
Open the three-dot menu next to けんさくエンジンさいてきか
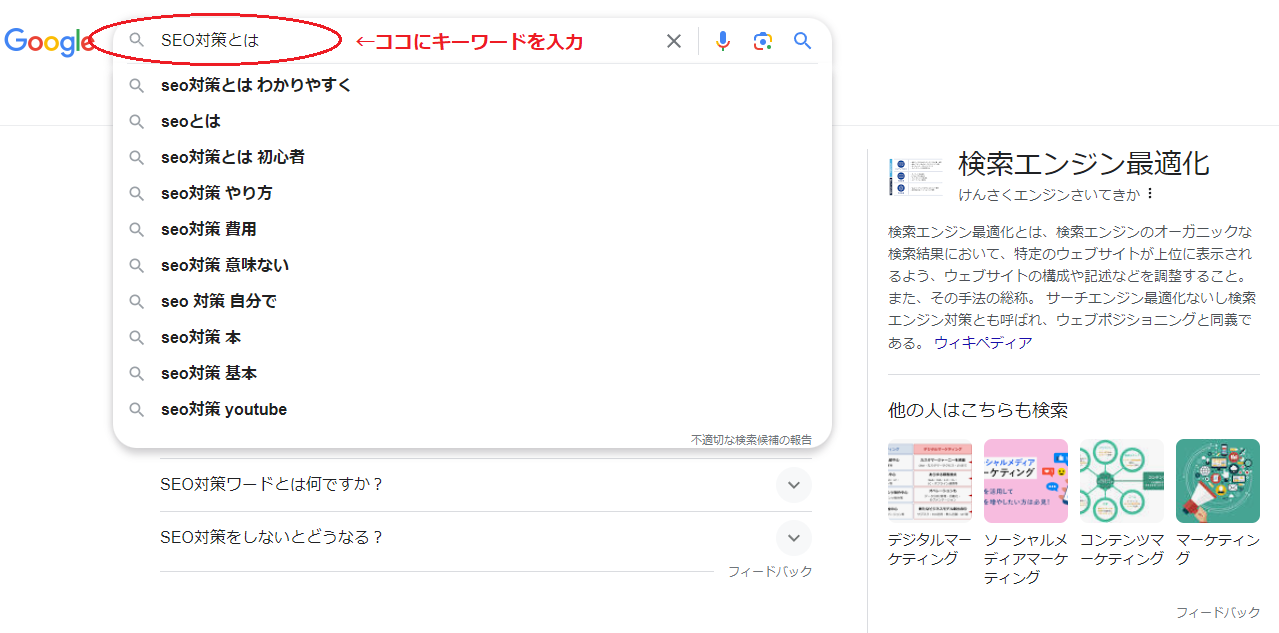click(x=1148, y=194)
